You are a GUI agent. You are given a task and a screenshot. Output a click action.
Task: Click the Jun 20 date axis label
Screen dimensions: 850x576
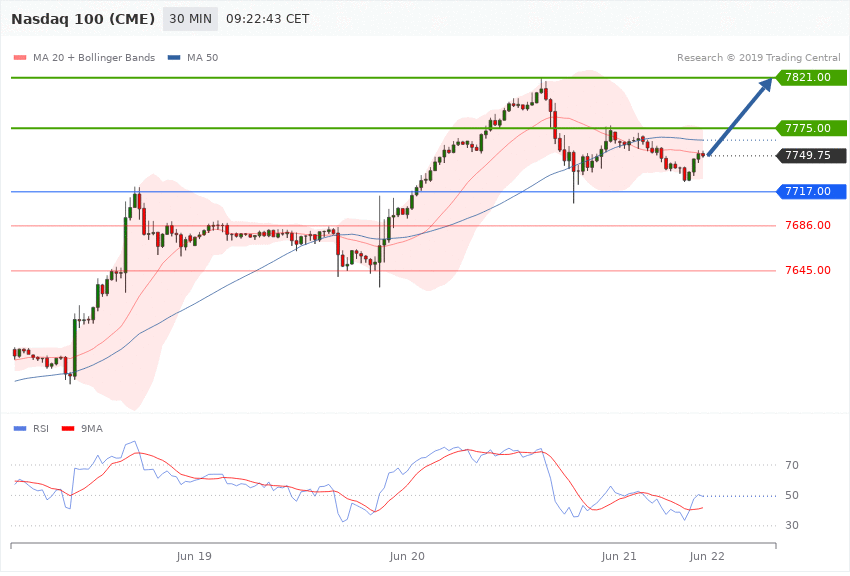pyautogui.click(x=407, y=556)
